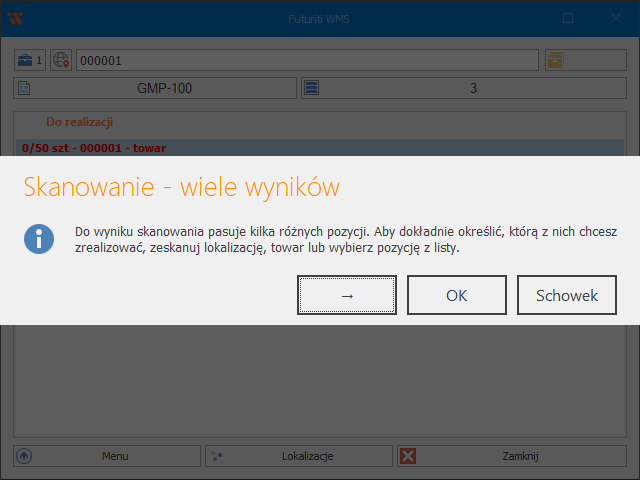Click the up-arrow icon on Menu button
The image size is (640, 480).
(25, 456)
